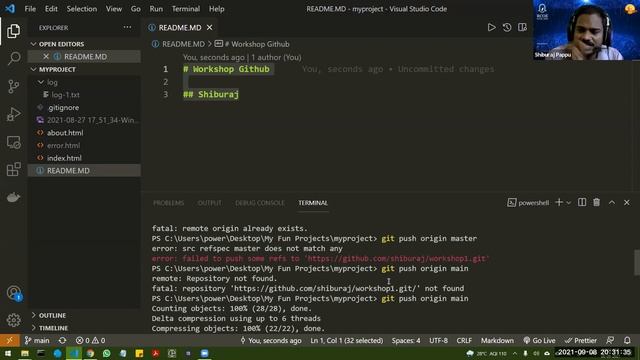The image size is (640, 360).
Task: Maximize the panel with up chevron
Action: [x=612, y=202]
